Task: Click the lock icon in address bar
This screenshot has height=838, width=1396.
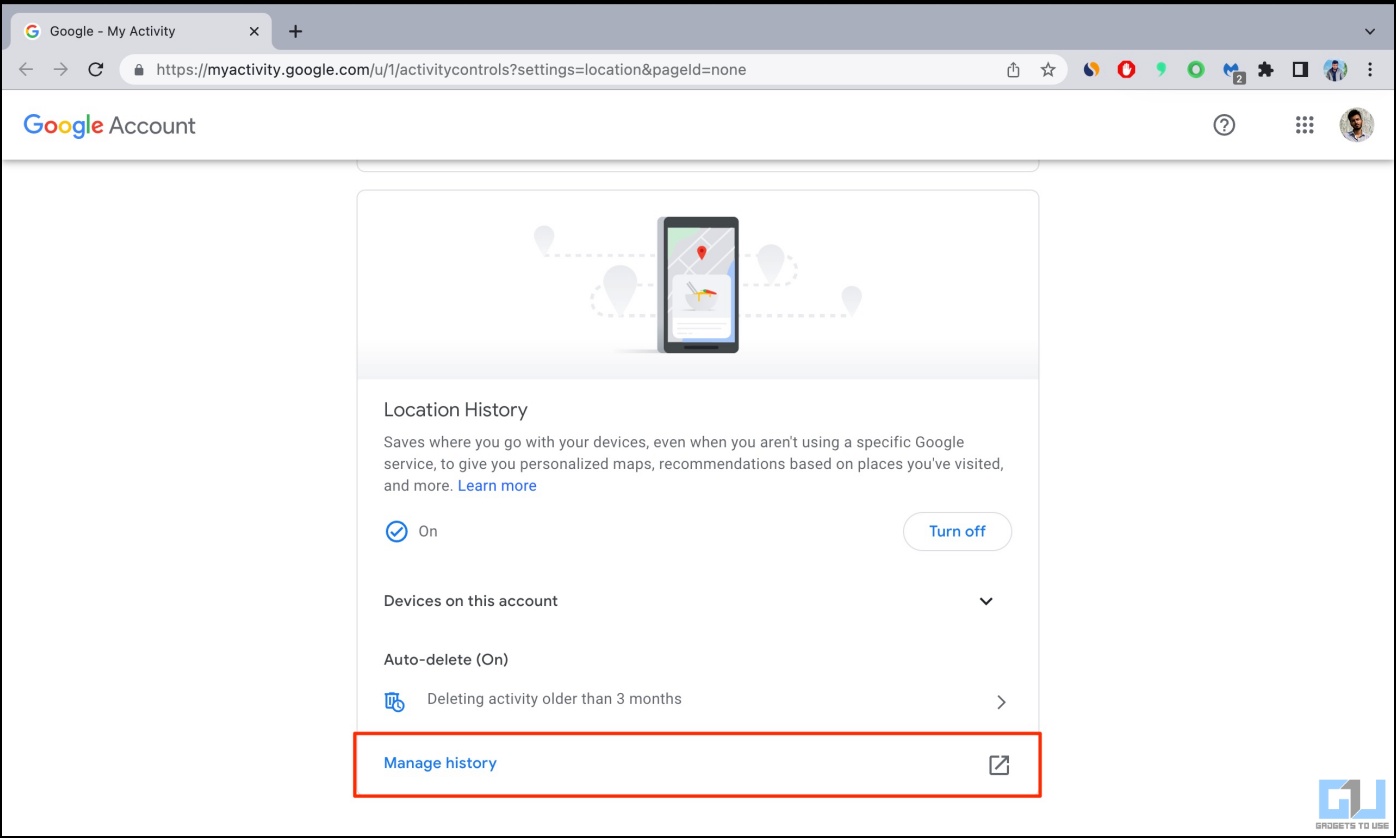Action: (139, 70)
